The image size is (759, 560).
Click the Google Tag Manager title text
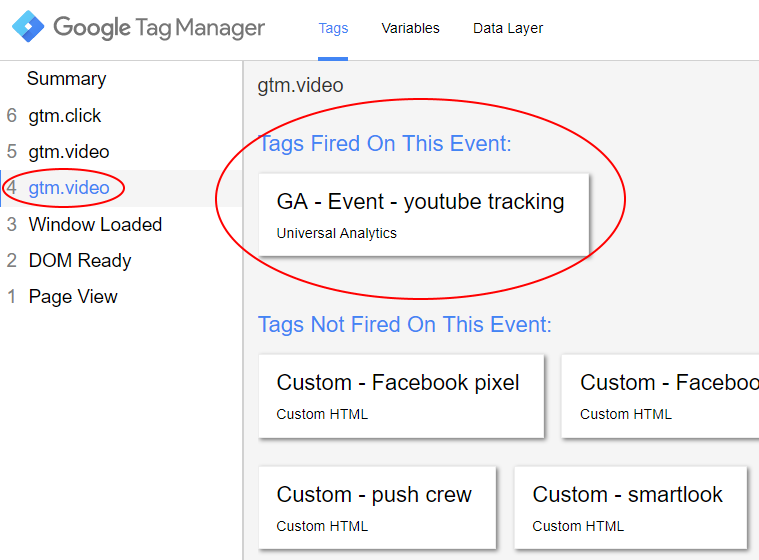[159, 28]
